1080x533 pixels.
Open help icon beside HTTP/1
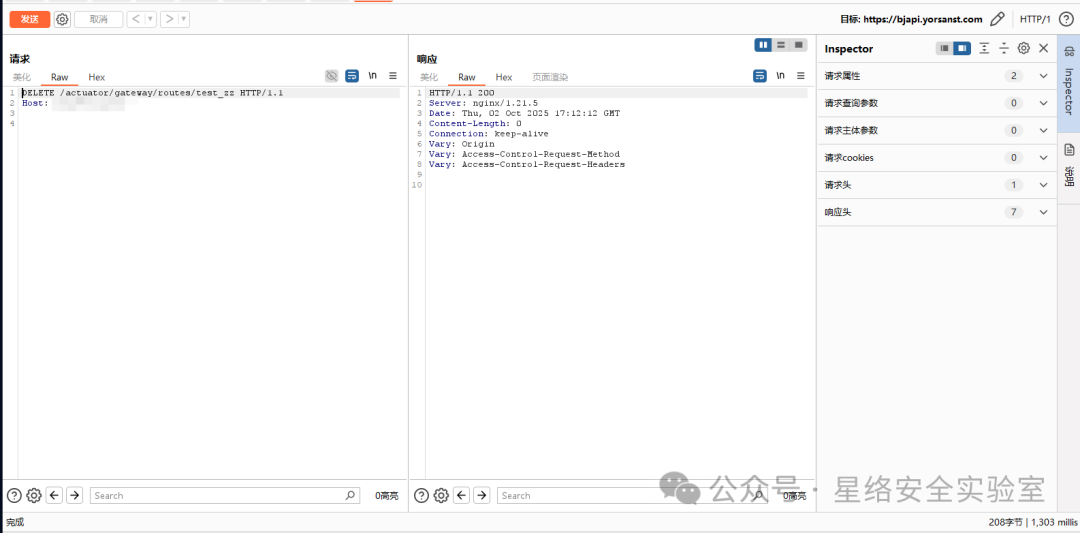pos(1066,19)
